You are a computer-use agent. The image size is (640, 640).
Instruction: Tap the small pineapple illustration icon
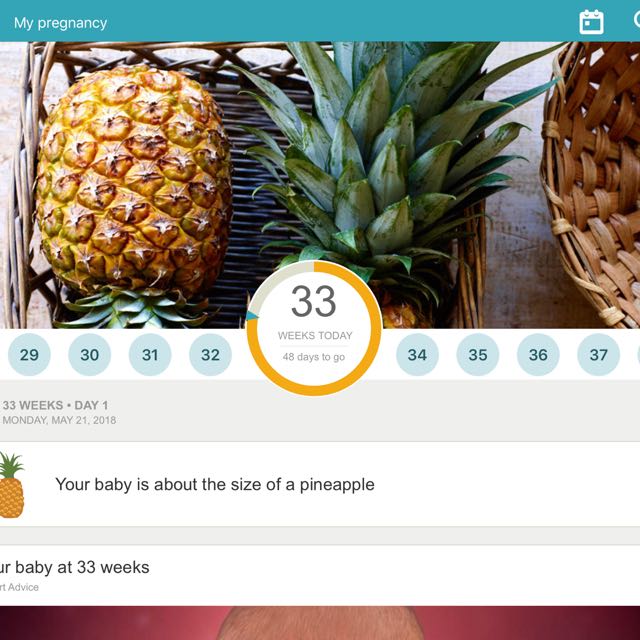[11, 485]
